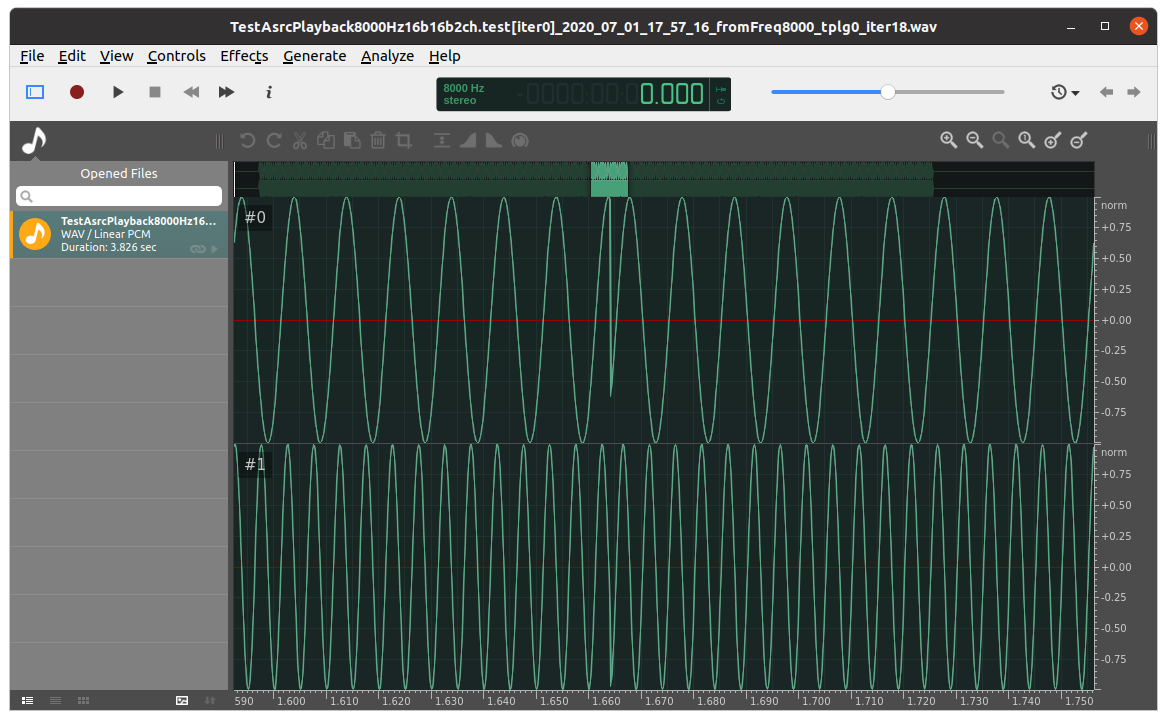Expand the opened WAV file entry details
The height and width of the screenshot is (720, 1167).
216,248
